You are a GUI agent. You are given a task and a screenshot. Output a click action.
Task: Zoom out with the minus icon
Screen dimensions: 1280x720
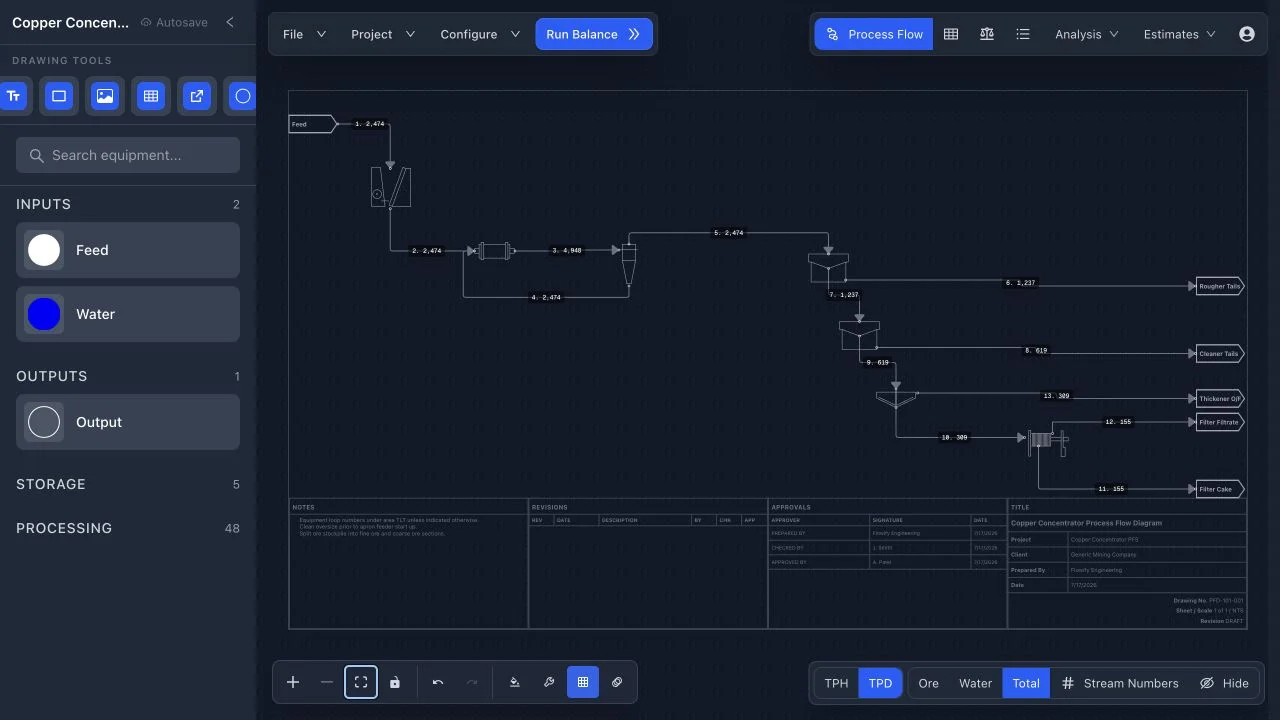coord(327,683)
